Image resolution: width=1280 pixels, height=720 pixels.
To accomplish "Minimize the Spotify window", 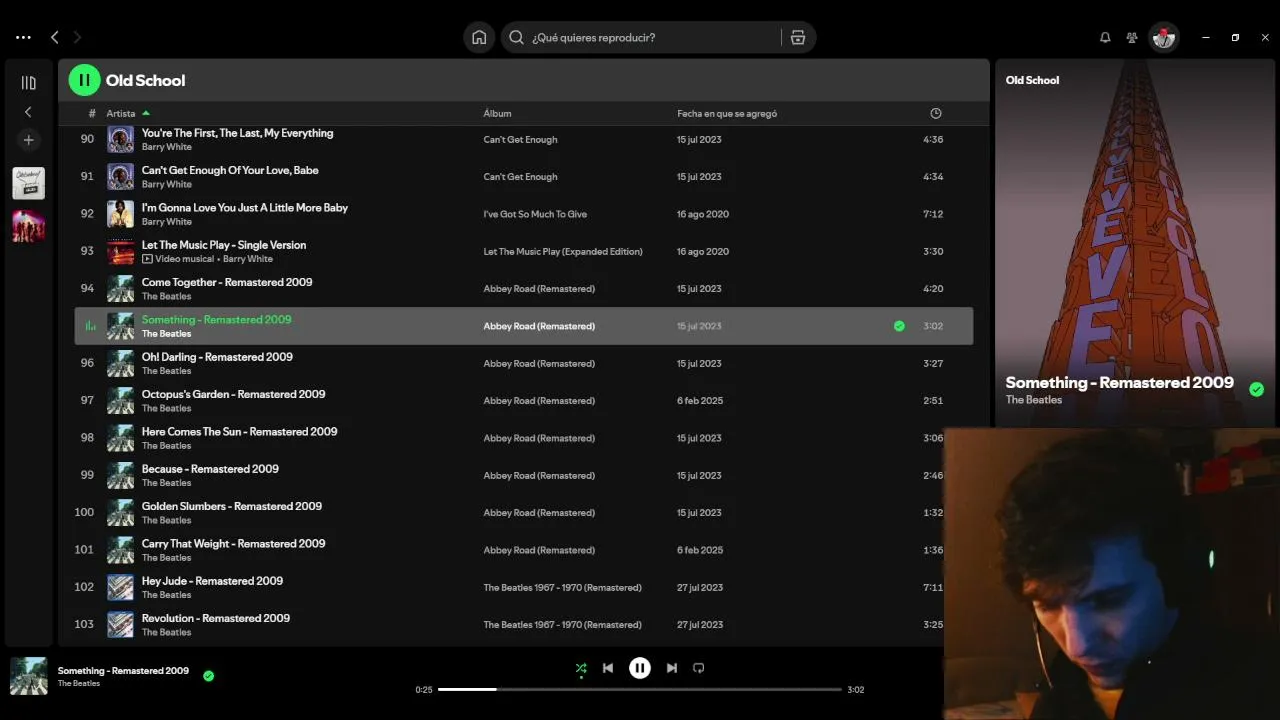I will (x=1206, y=38).
